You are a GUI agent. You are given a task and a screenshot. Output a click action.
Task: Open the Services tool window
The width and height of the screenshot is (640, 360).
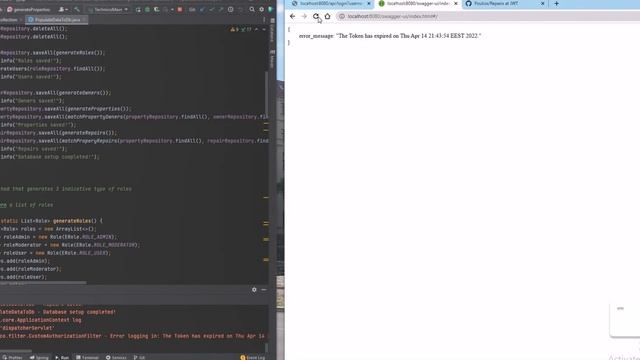116,358
